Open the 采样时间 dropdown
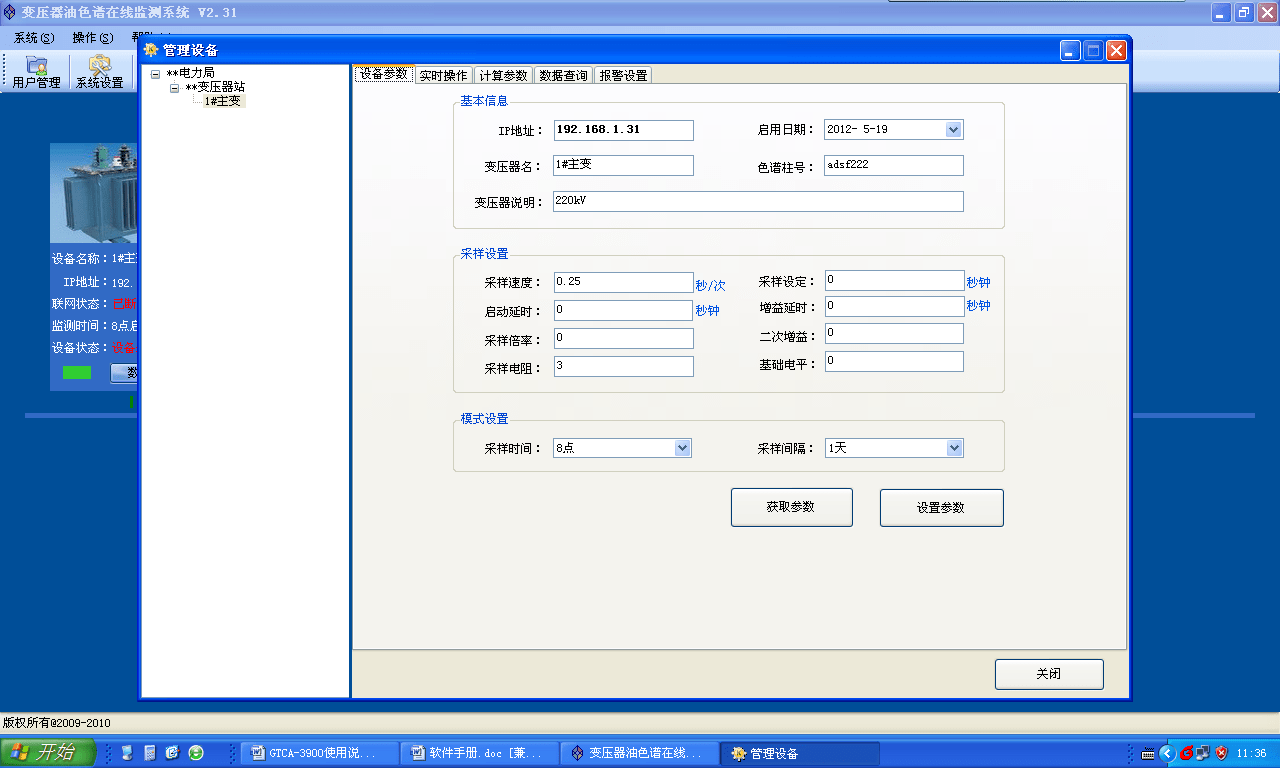 682,448
